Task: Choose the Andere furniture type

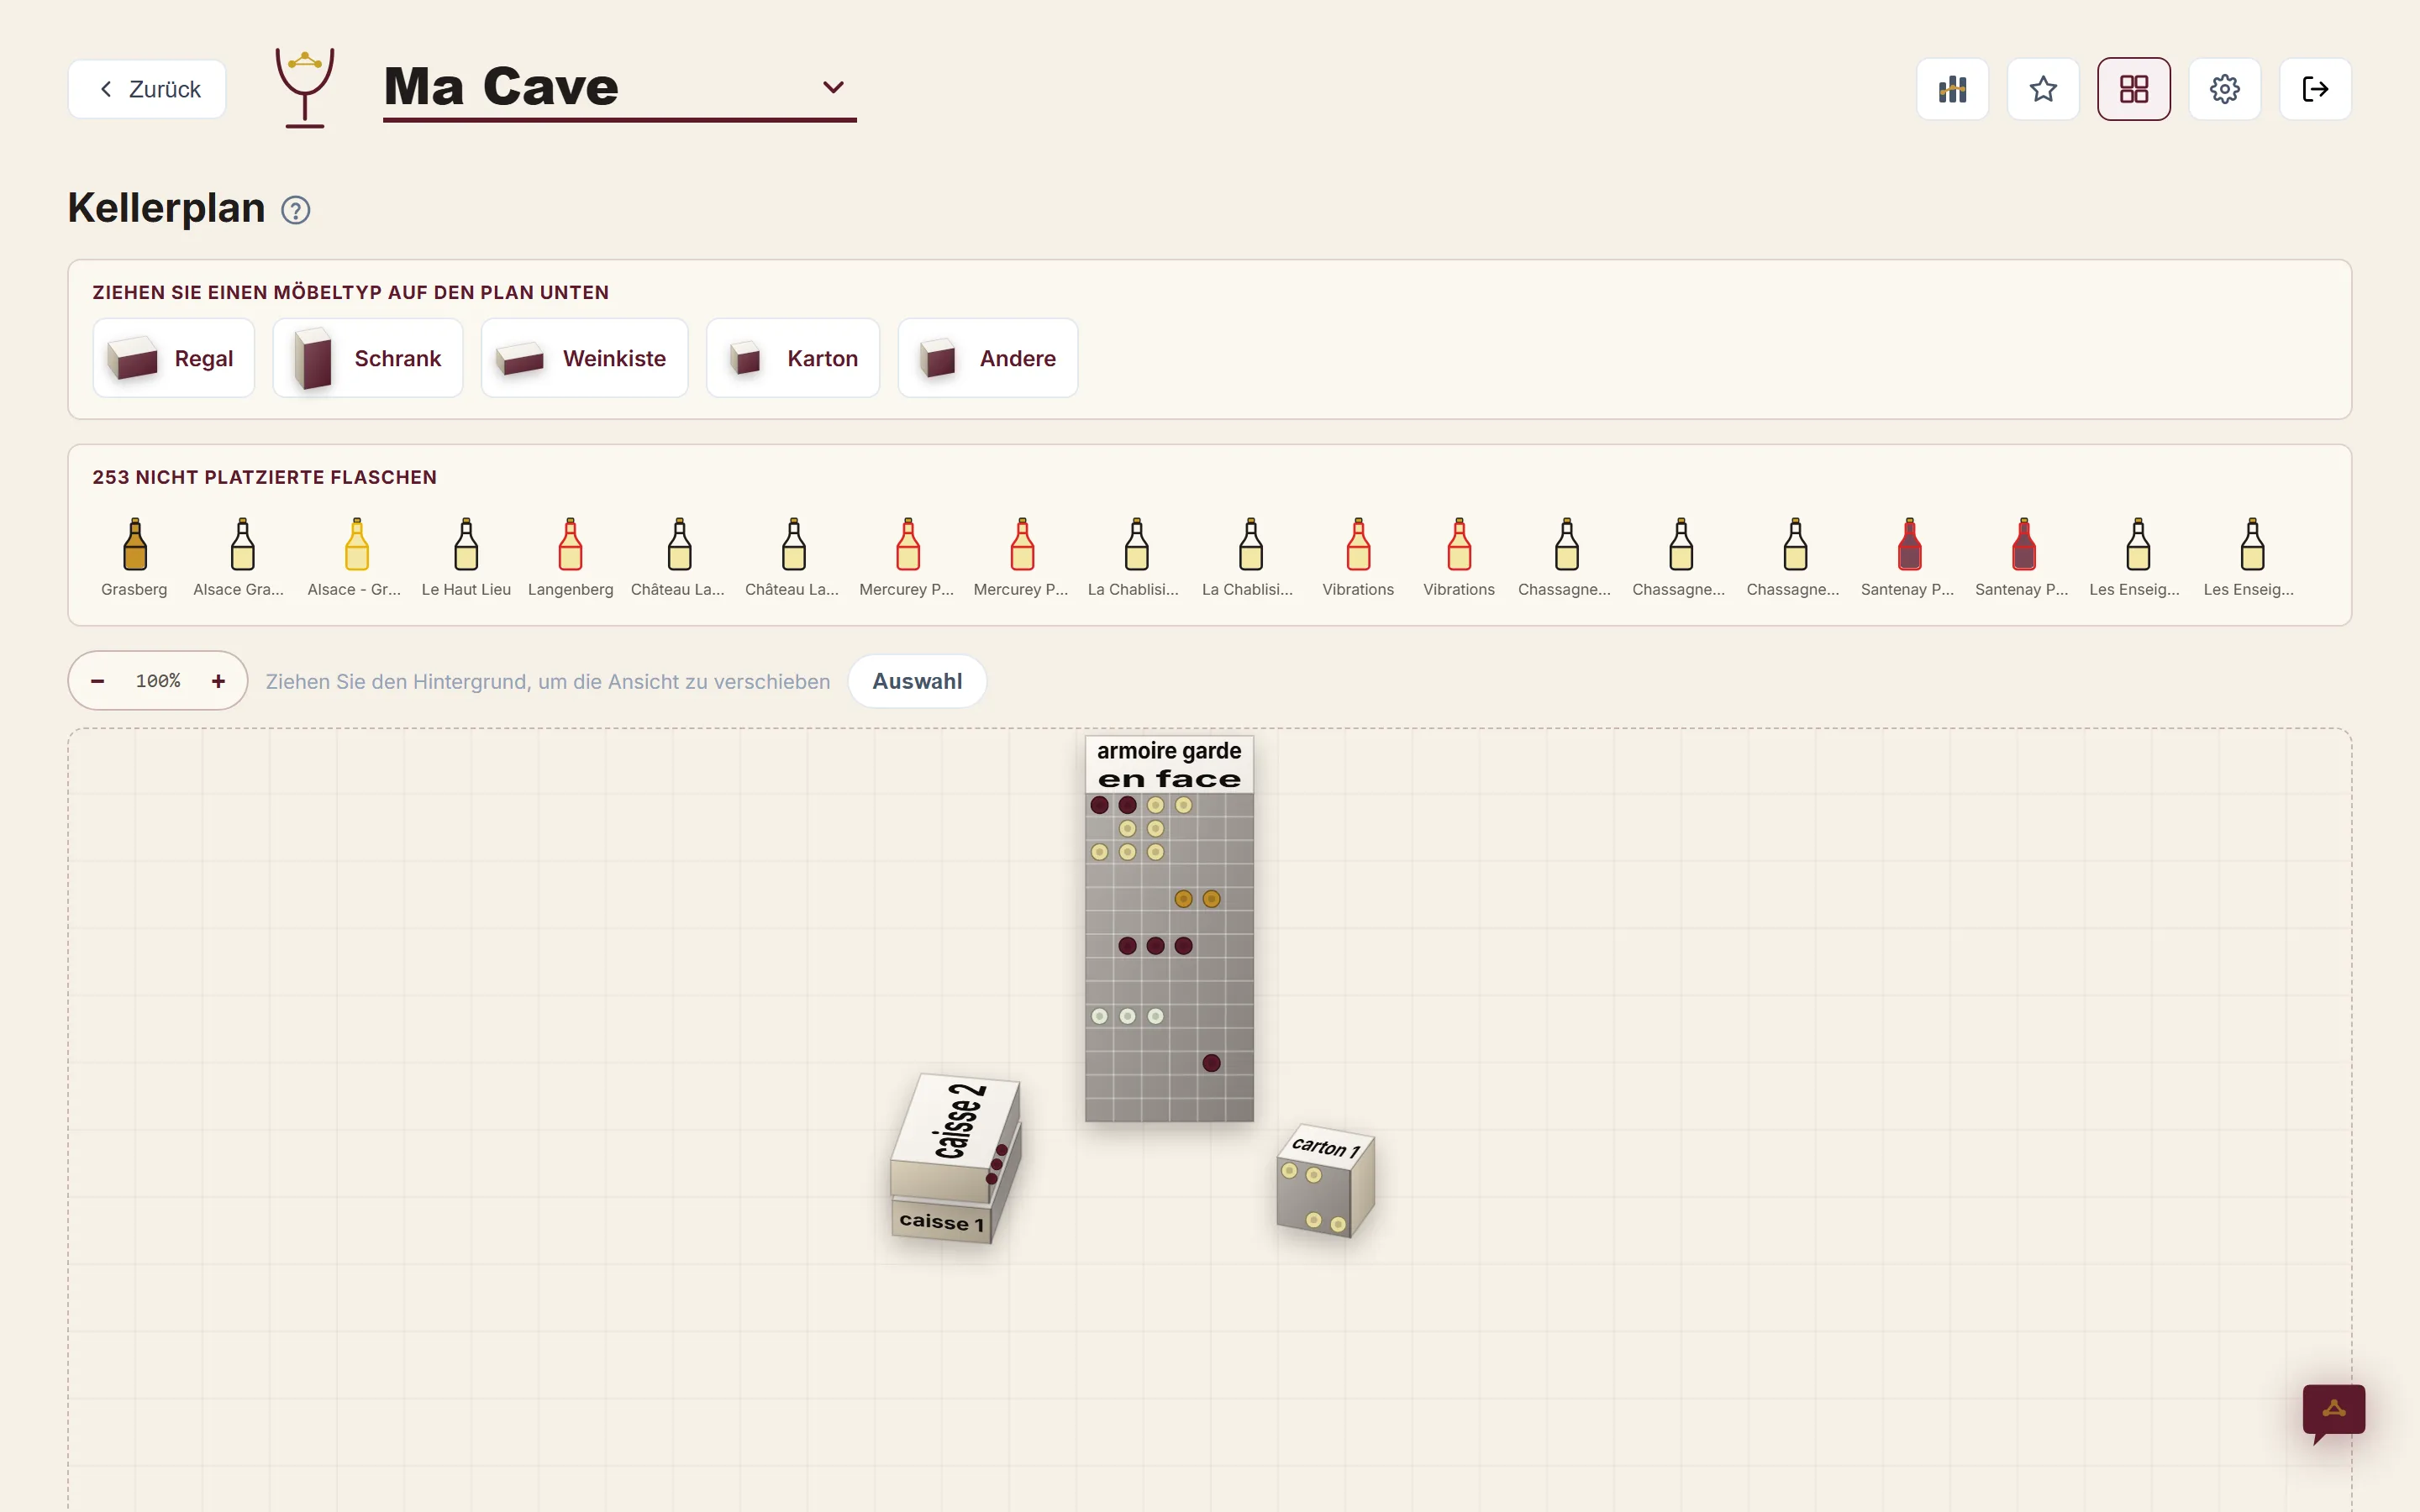Action: click(988, 358)
